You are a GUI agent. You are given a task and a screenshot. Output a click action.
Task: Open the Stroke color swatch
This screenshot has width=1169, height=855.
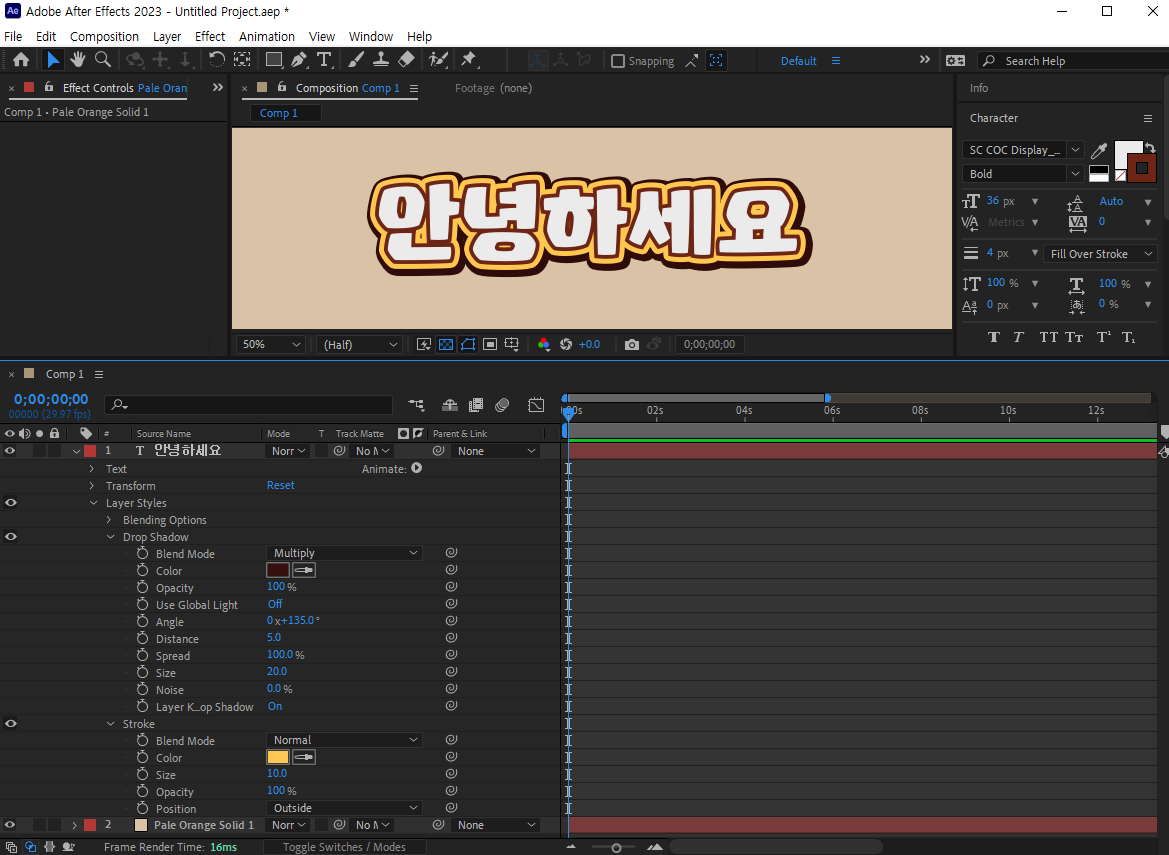point(277,757)
